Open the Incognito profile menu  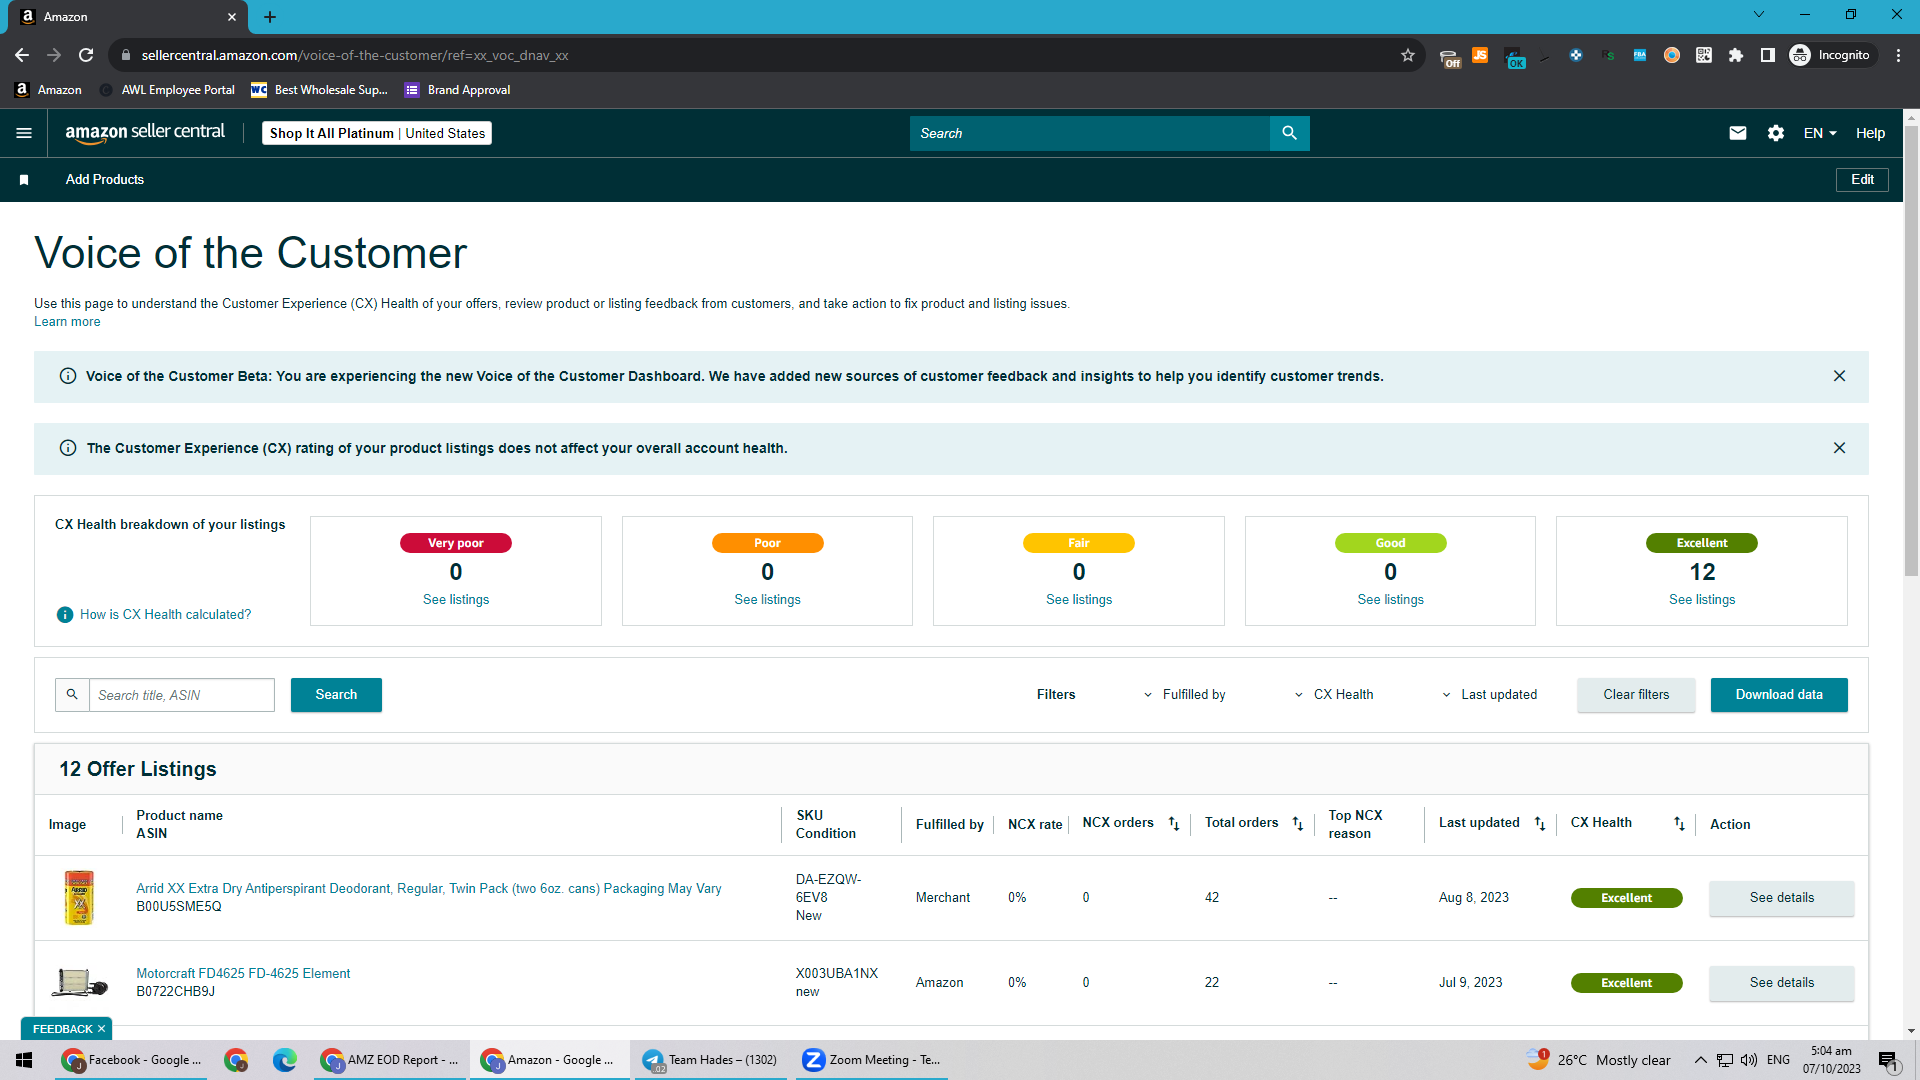point(1830,55)
